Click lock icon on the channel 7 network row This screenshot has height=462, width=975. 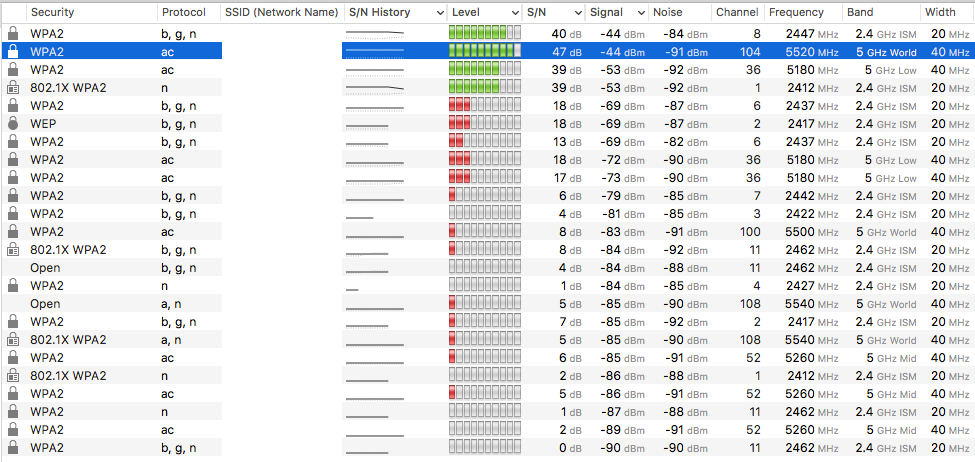point(12,196)
